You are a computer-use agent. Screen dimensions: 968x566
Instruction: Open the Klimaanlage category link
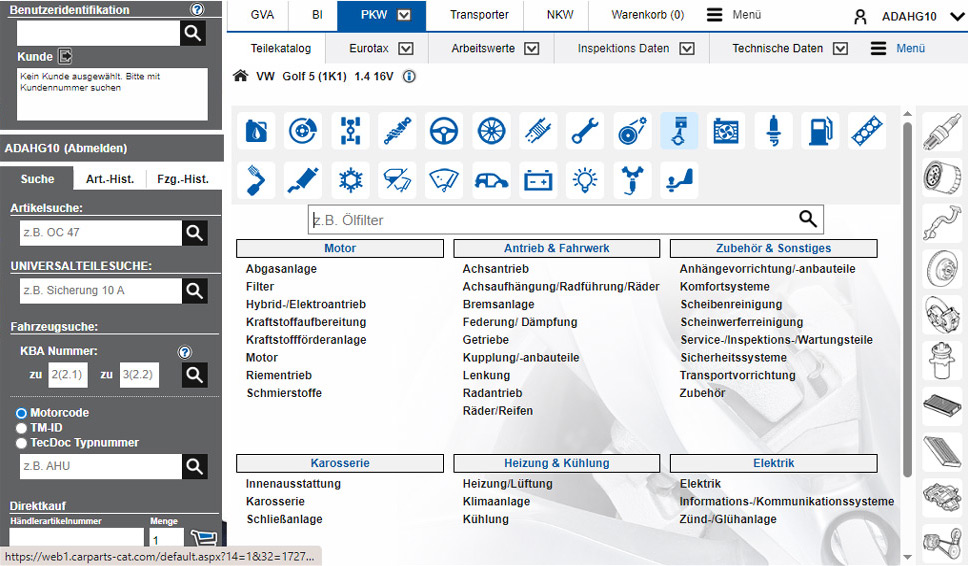(x=496, y=501)
